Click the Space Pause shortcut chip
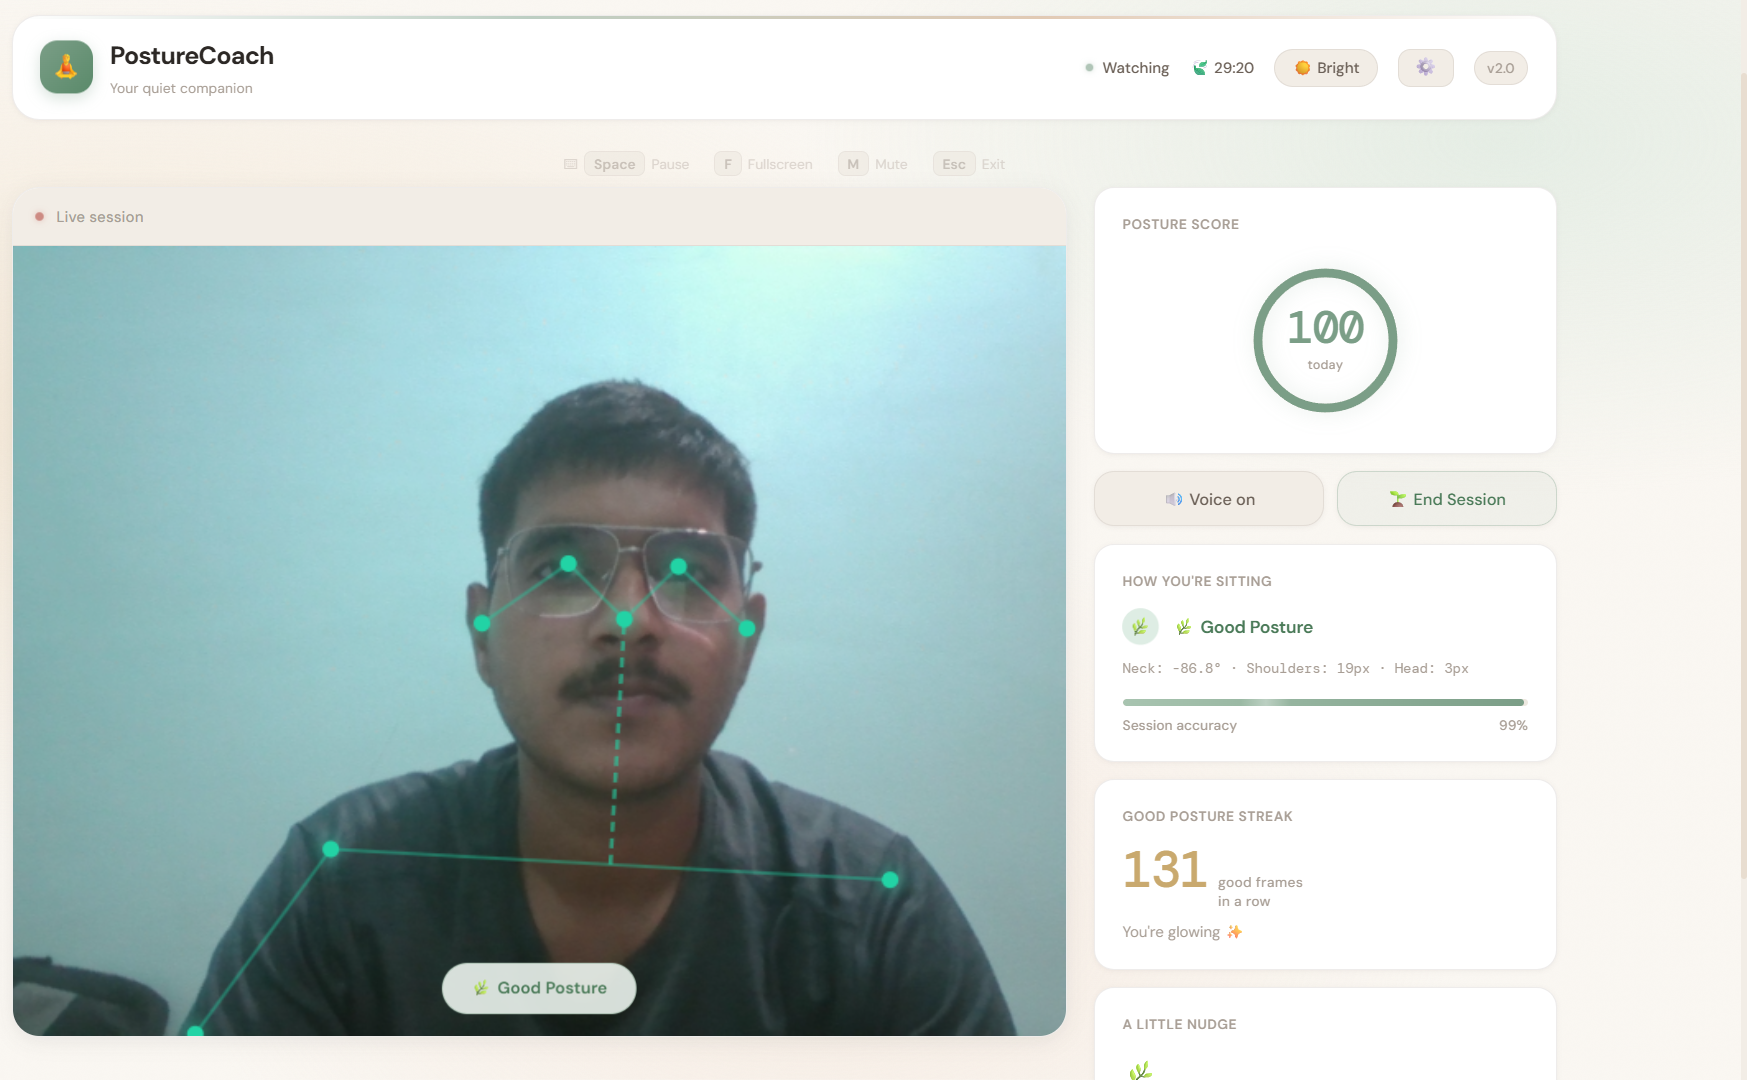The image size is (1747, 1080). coord(613,163)
